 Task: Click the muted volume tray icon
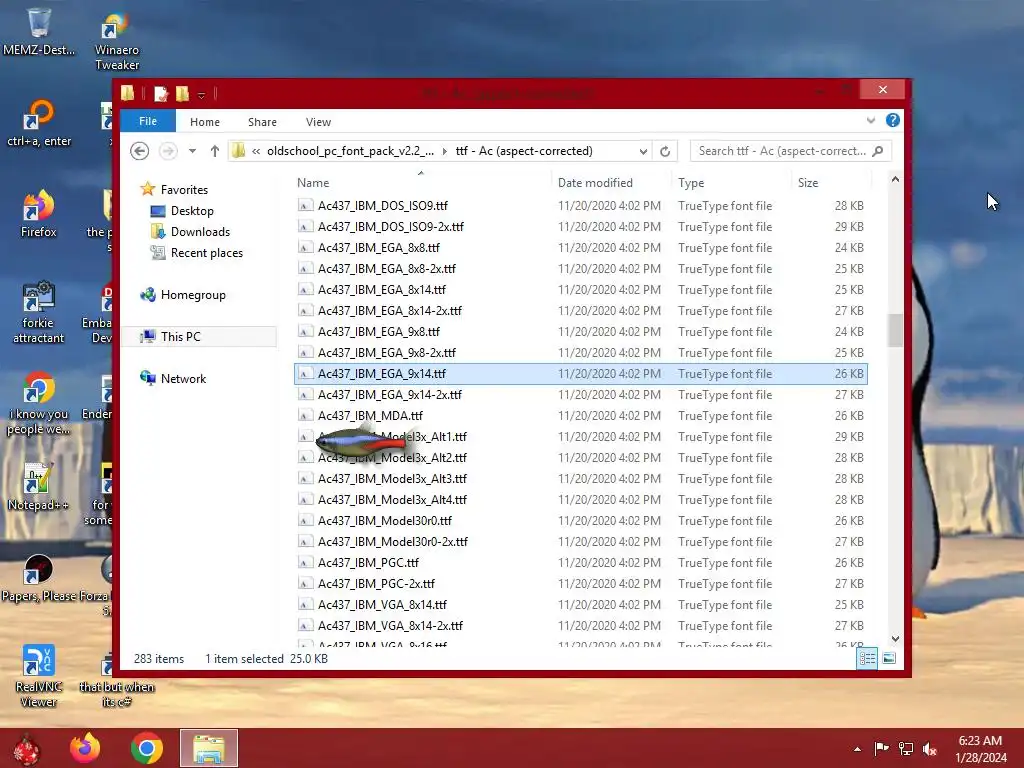coord(930,748)
